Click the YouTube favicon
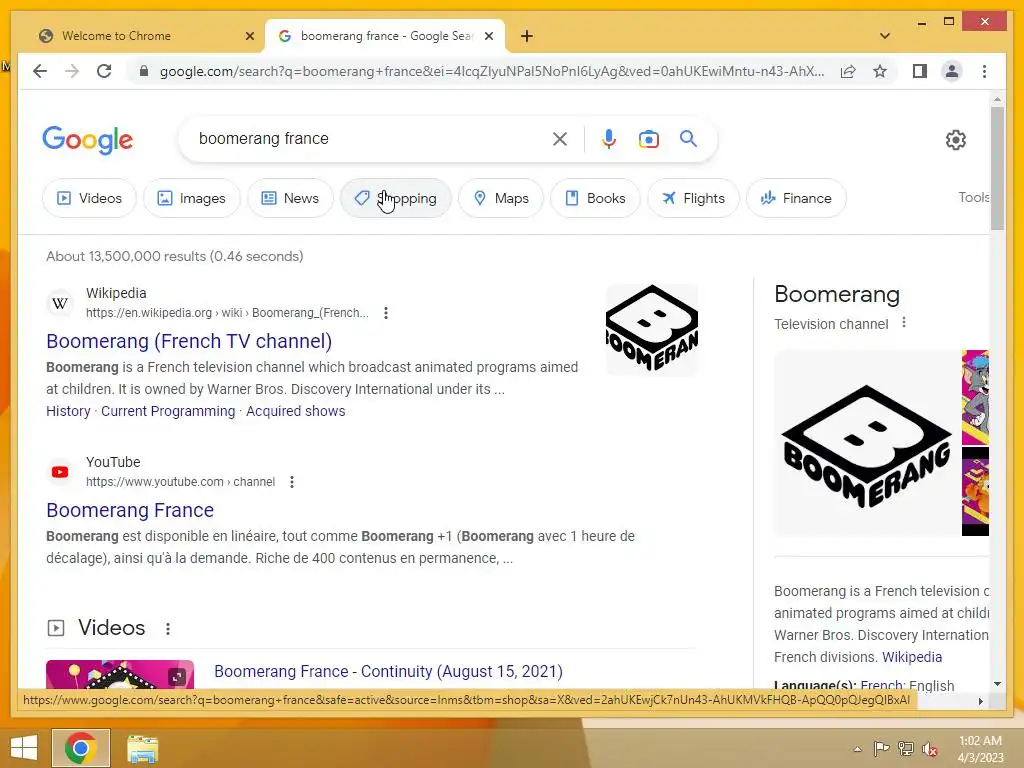The width and height of the screenshot is (1024, 768). [x=60, y=472]
